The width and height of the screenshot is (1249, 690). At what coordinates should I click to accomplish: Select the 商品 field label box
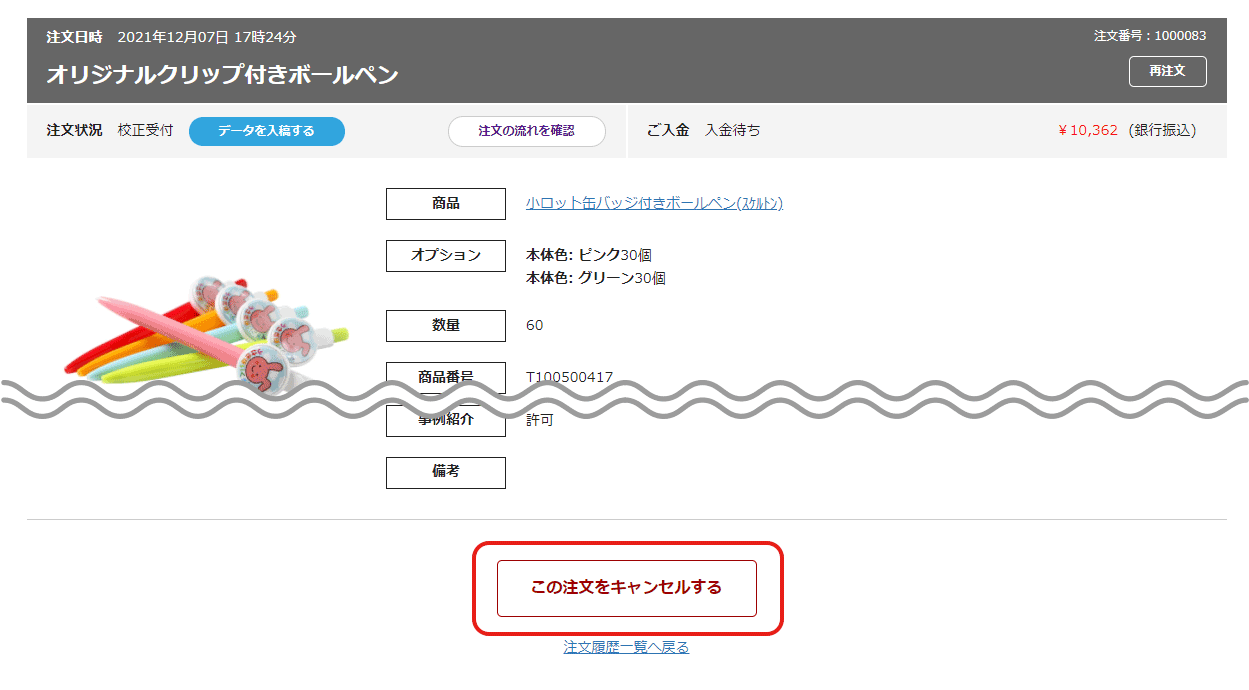click(x=445, y=204)
